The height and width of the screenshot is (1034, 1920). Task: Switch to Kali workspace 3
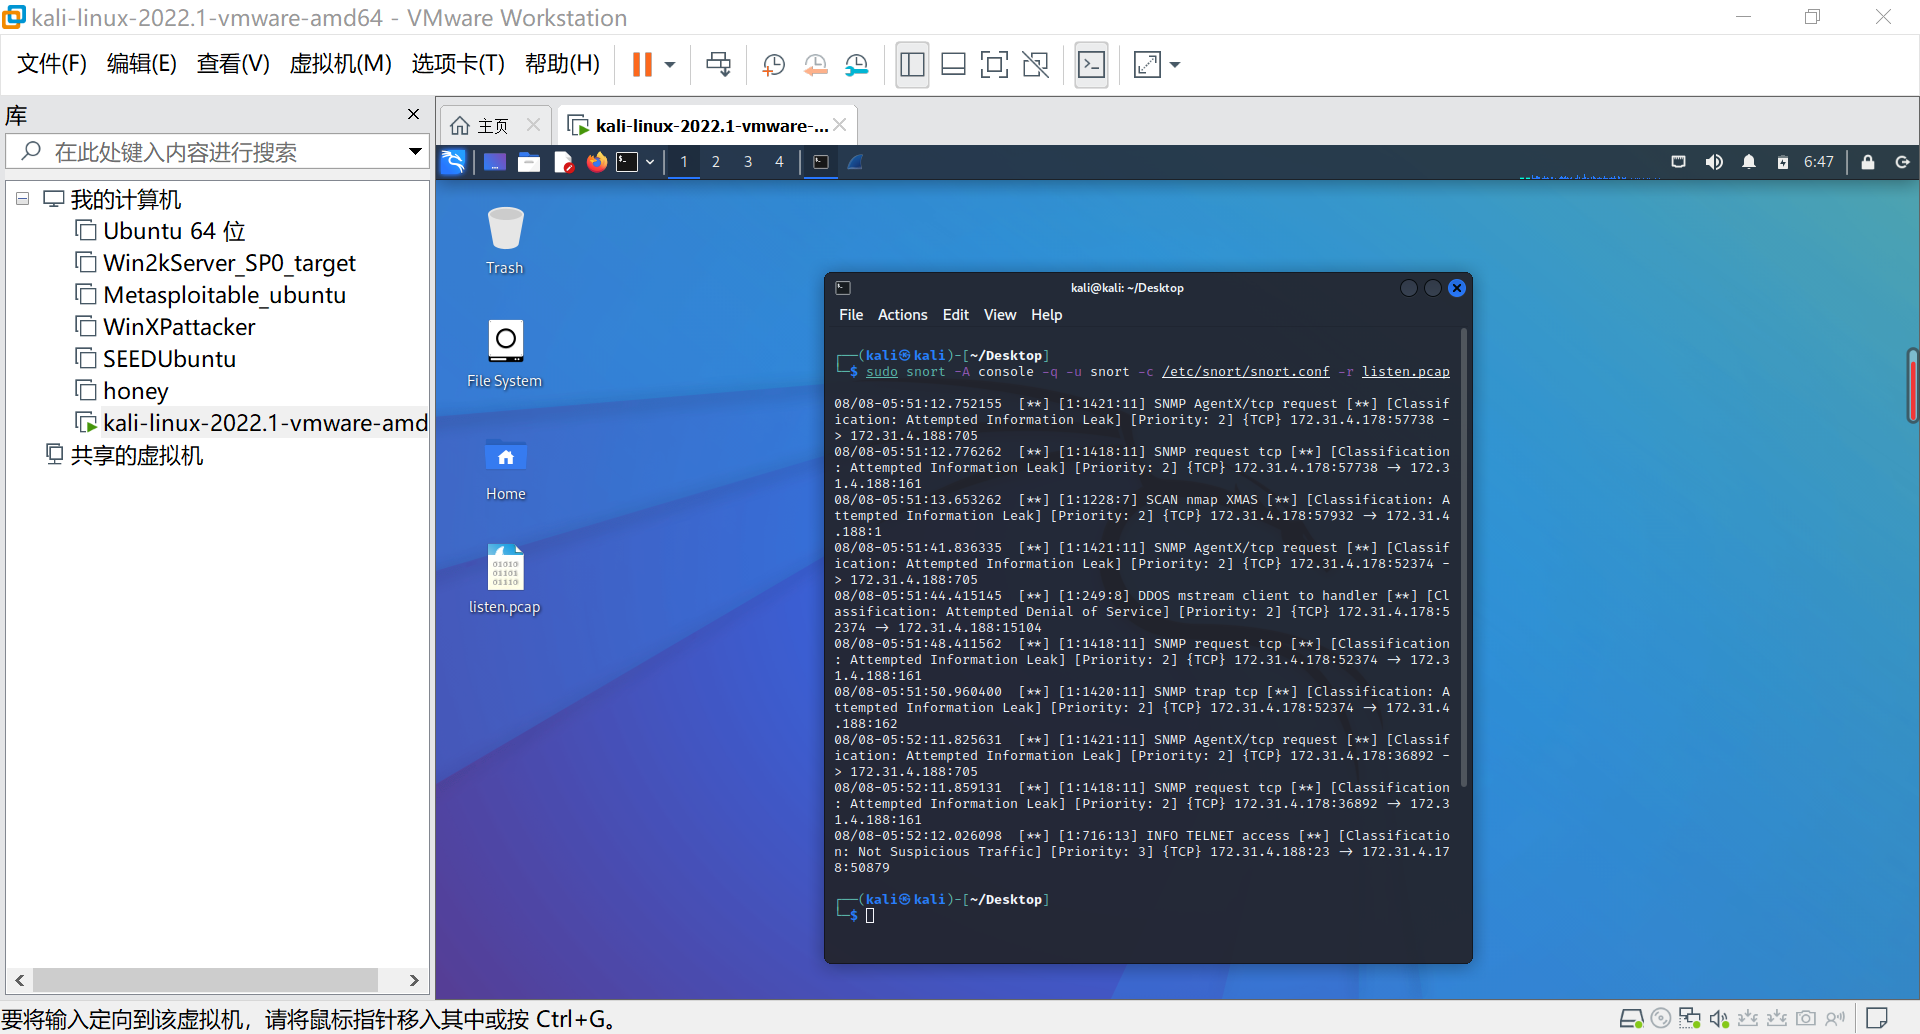coord(748,162)
